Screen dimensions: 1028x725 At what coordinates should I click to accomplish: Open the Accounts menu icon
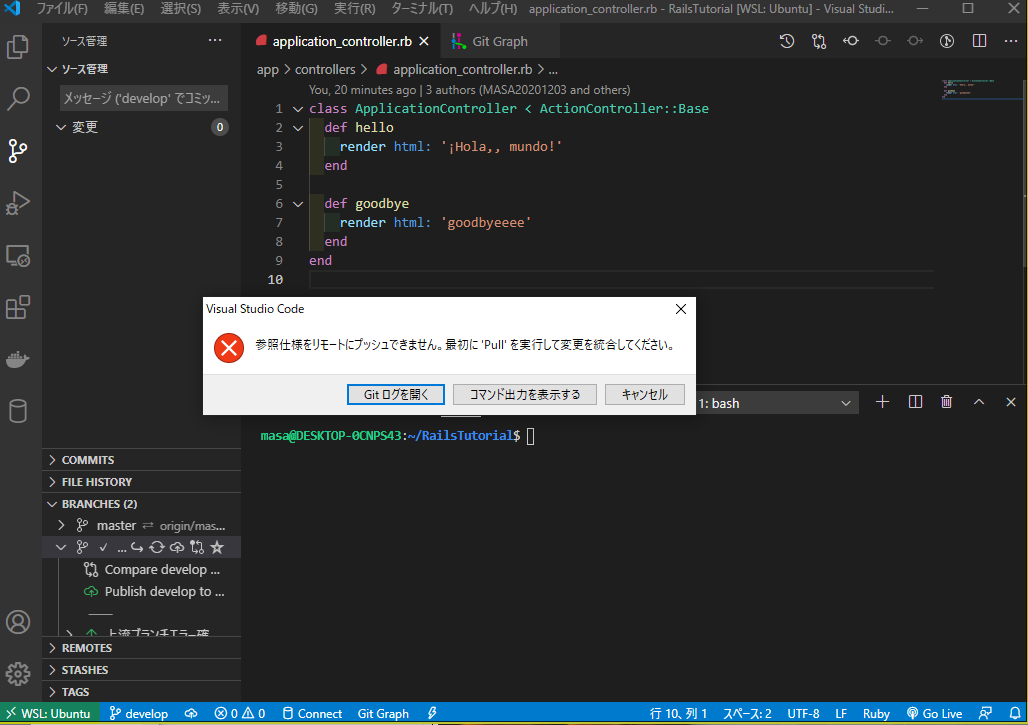point(18,622)
